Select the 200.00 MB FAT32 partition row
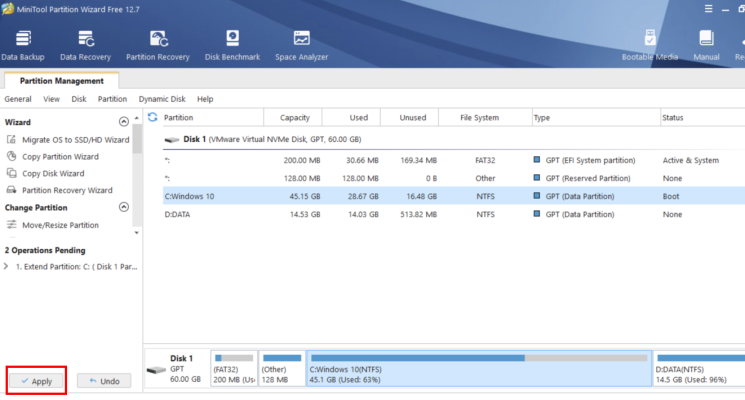 pyautogui.click(x=454, y=160)
